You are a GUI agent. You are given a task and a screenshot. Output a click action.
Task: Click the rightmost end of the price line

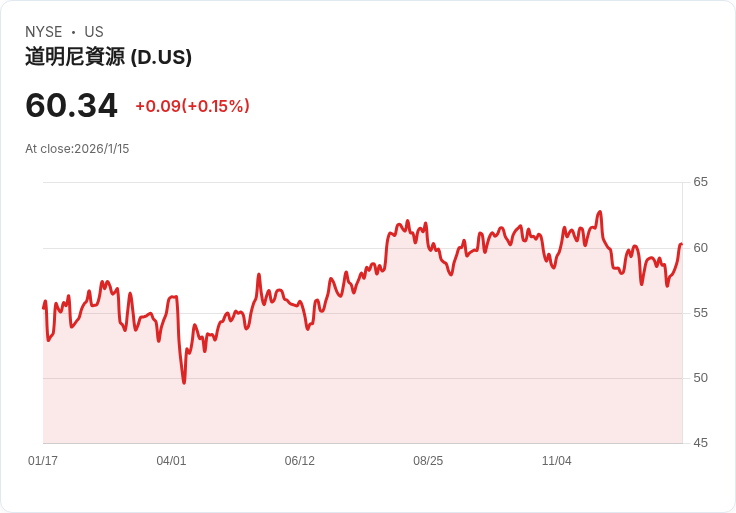pos(681,244)
